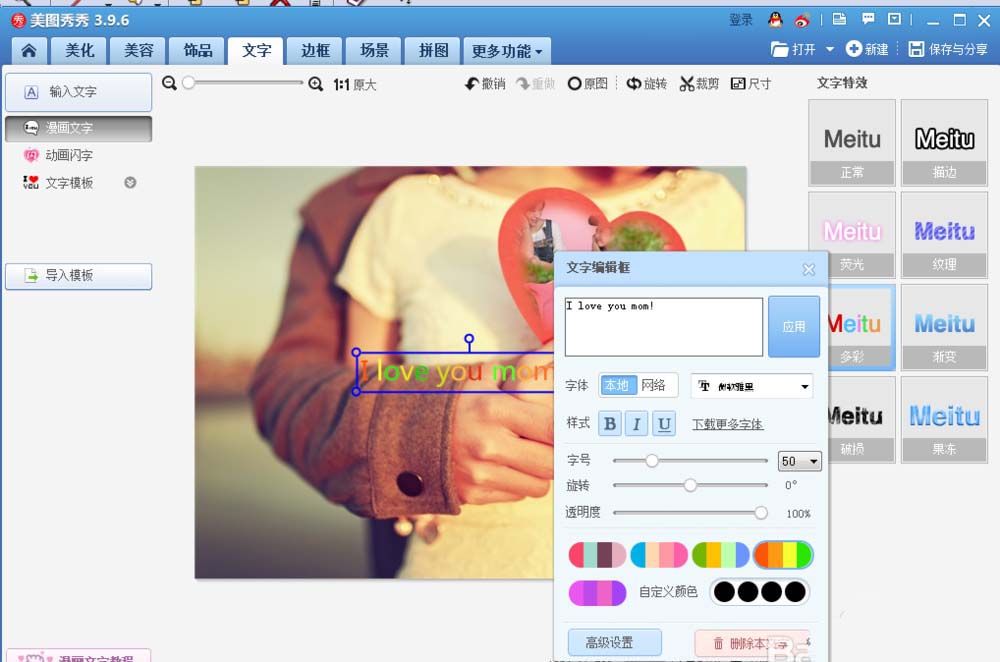Screen dimensions: 1000x662
Task: Click the 旋转 rotate tool
Action: tap(647, 84)
